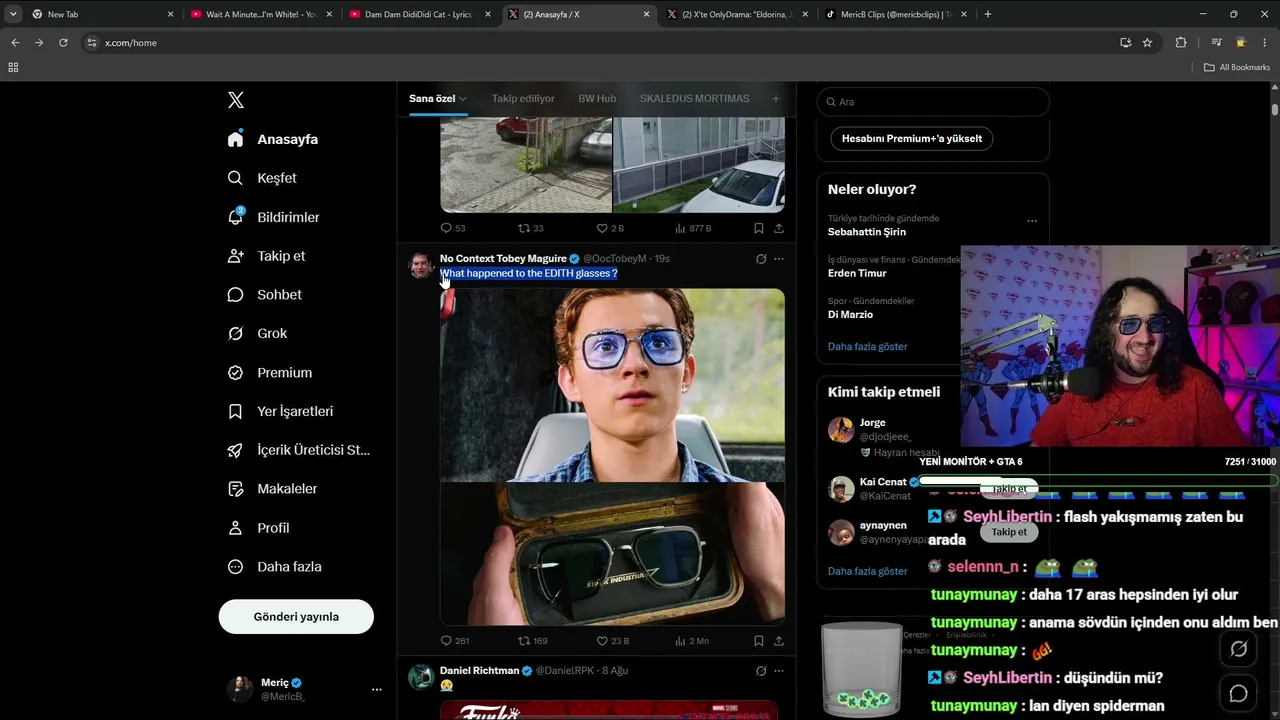The width and height of the screenshot is (1280, 720).
Task: Switch to the Takip ediliyor tab
Action: 523,99
